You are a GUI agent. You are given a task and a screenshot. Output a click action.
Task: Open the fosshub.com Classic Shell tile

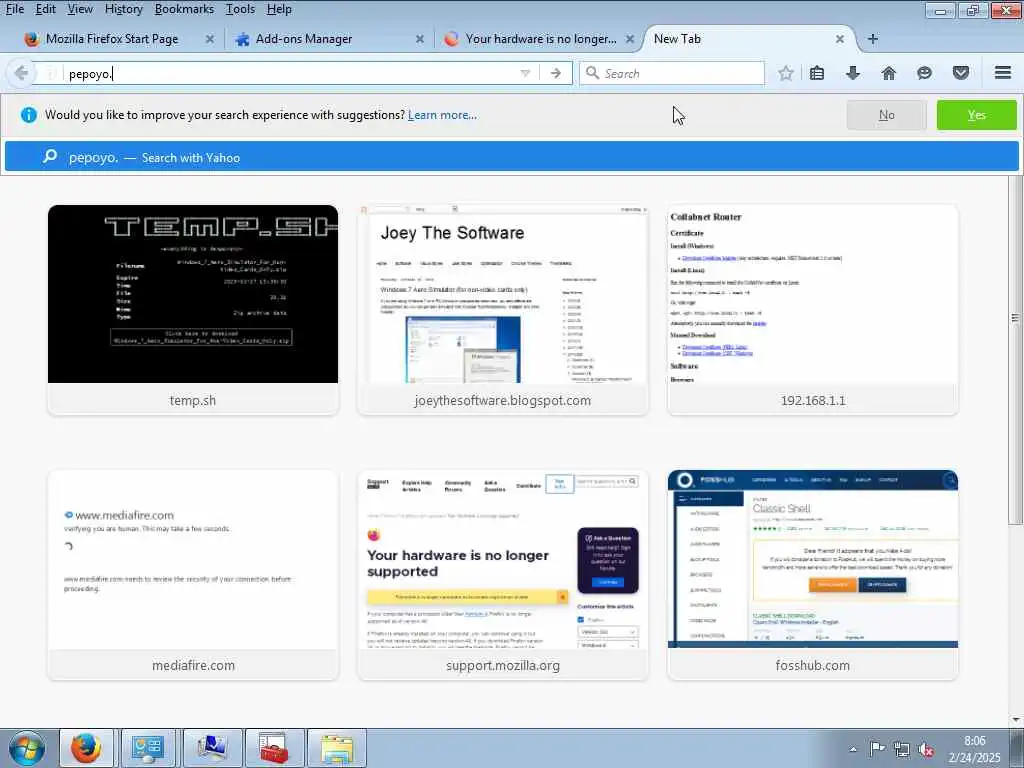click(x=812, y=575)
